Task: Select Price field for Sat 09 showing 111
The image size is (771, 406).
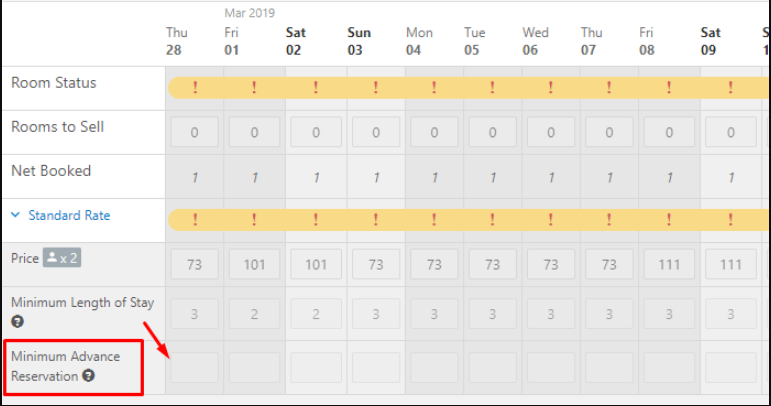Action: (731, 264)
